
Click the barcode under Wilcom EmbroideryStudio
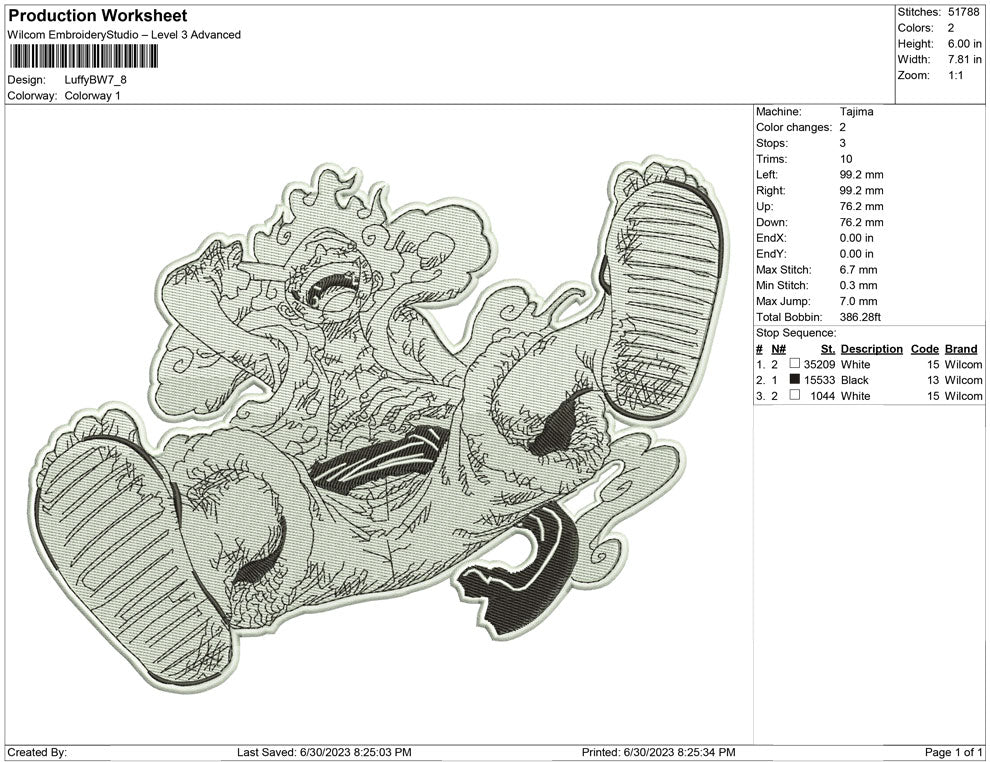[83, 57]
